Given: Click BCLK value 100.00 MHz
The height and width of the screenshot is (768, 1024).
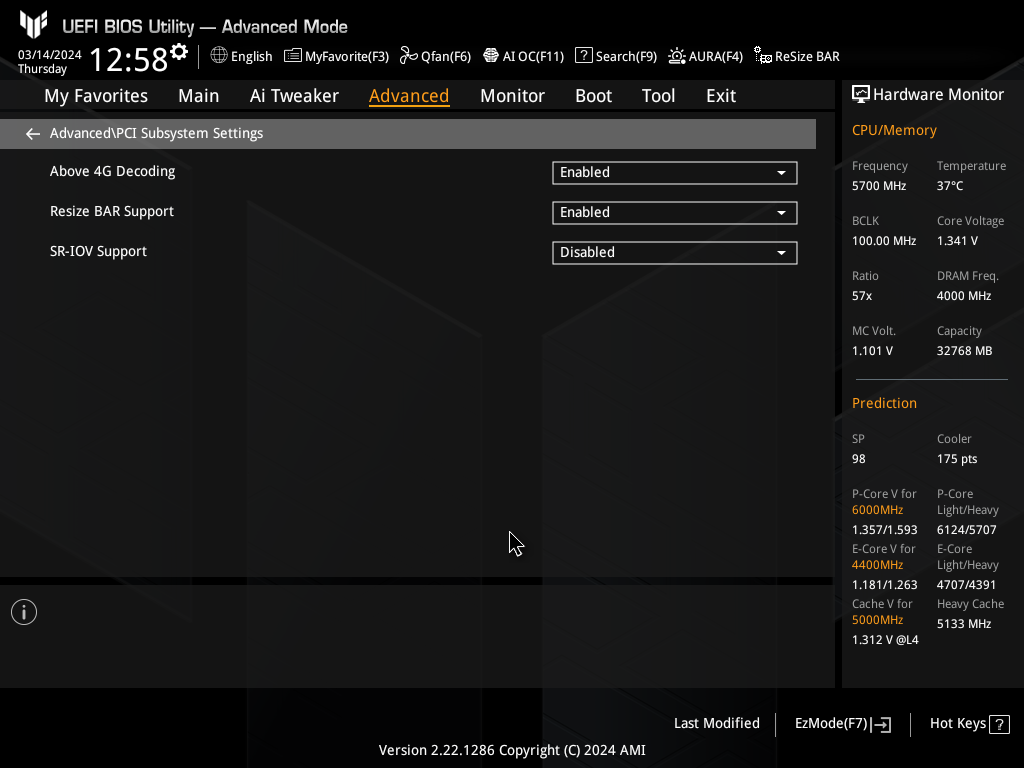Looking at the screenshot, I should coord(884,241).
